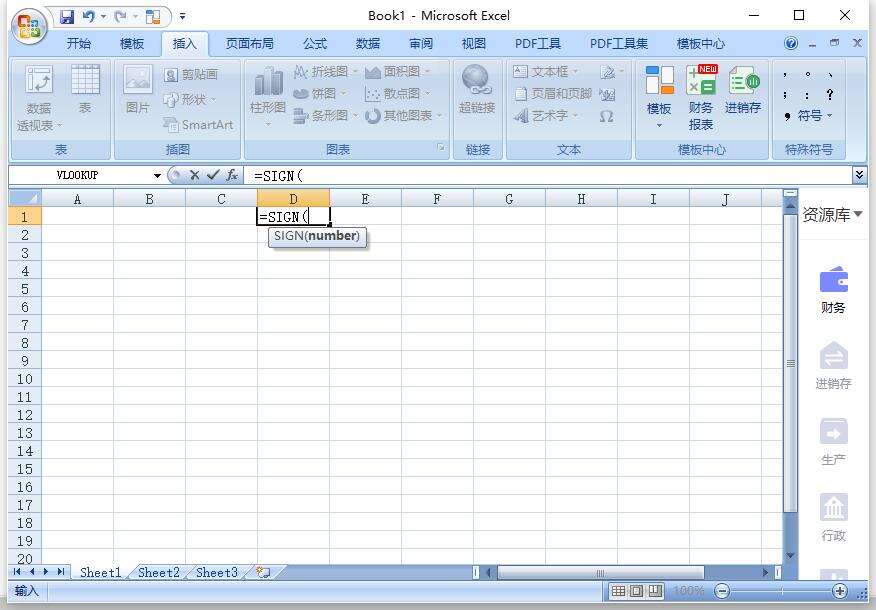Insert a SmartArt graphic

point(198,125)
